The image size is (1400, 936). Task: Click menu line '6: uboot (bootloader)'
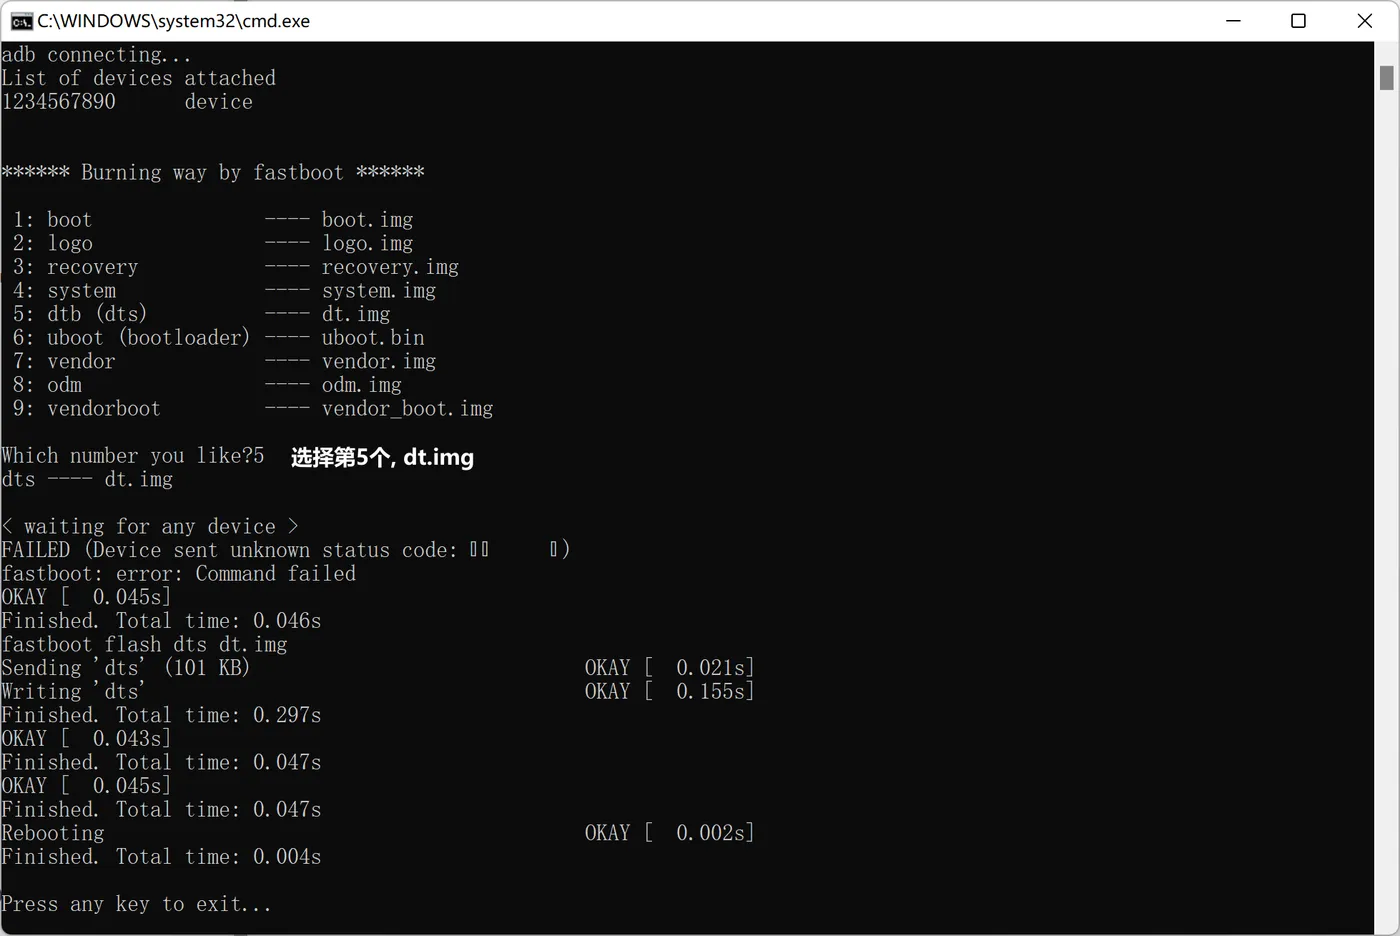coord(131,338)
